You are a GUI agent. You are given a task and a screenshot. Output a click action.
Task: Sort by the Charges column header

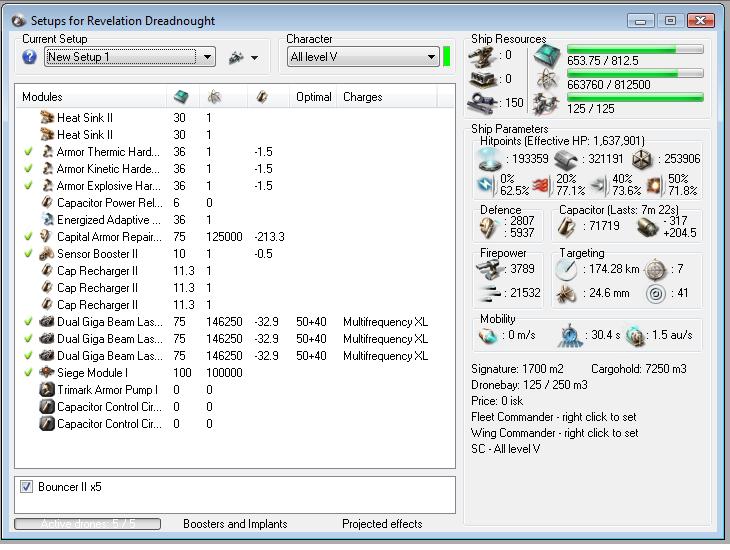pyautogui.click(x=362, y=97)
